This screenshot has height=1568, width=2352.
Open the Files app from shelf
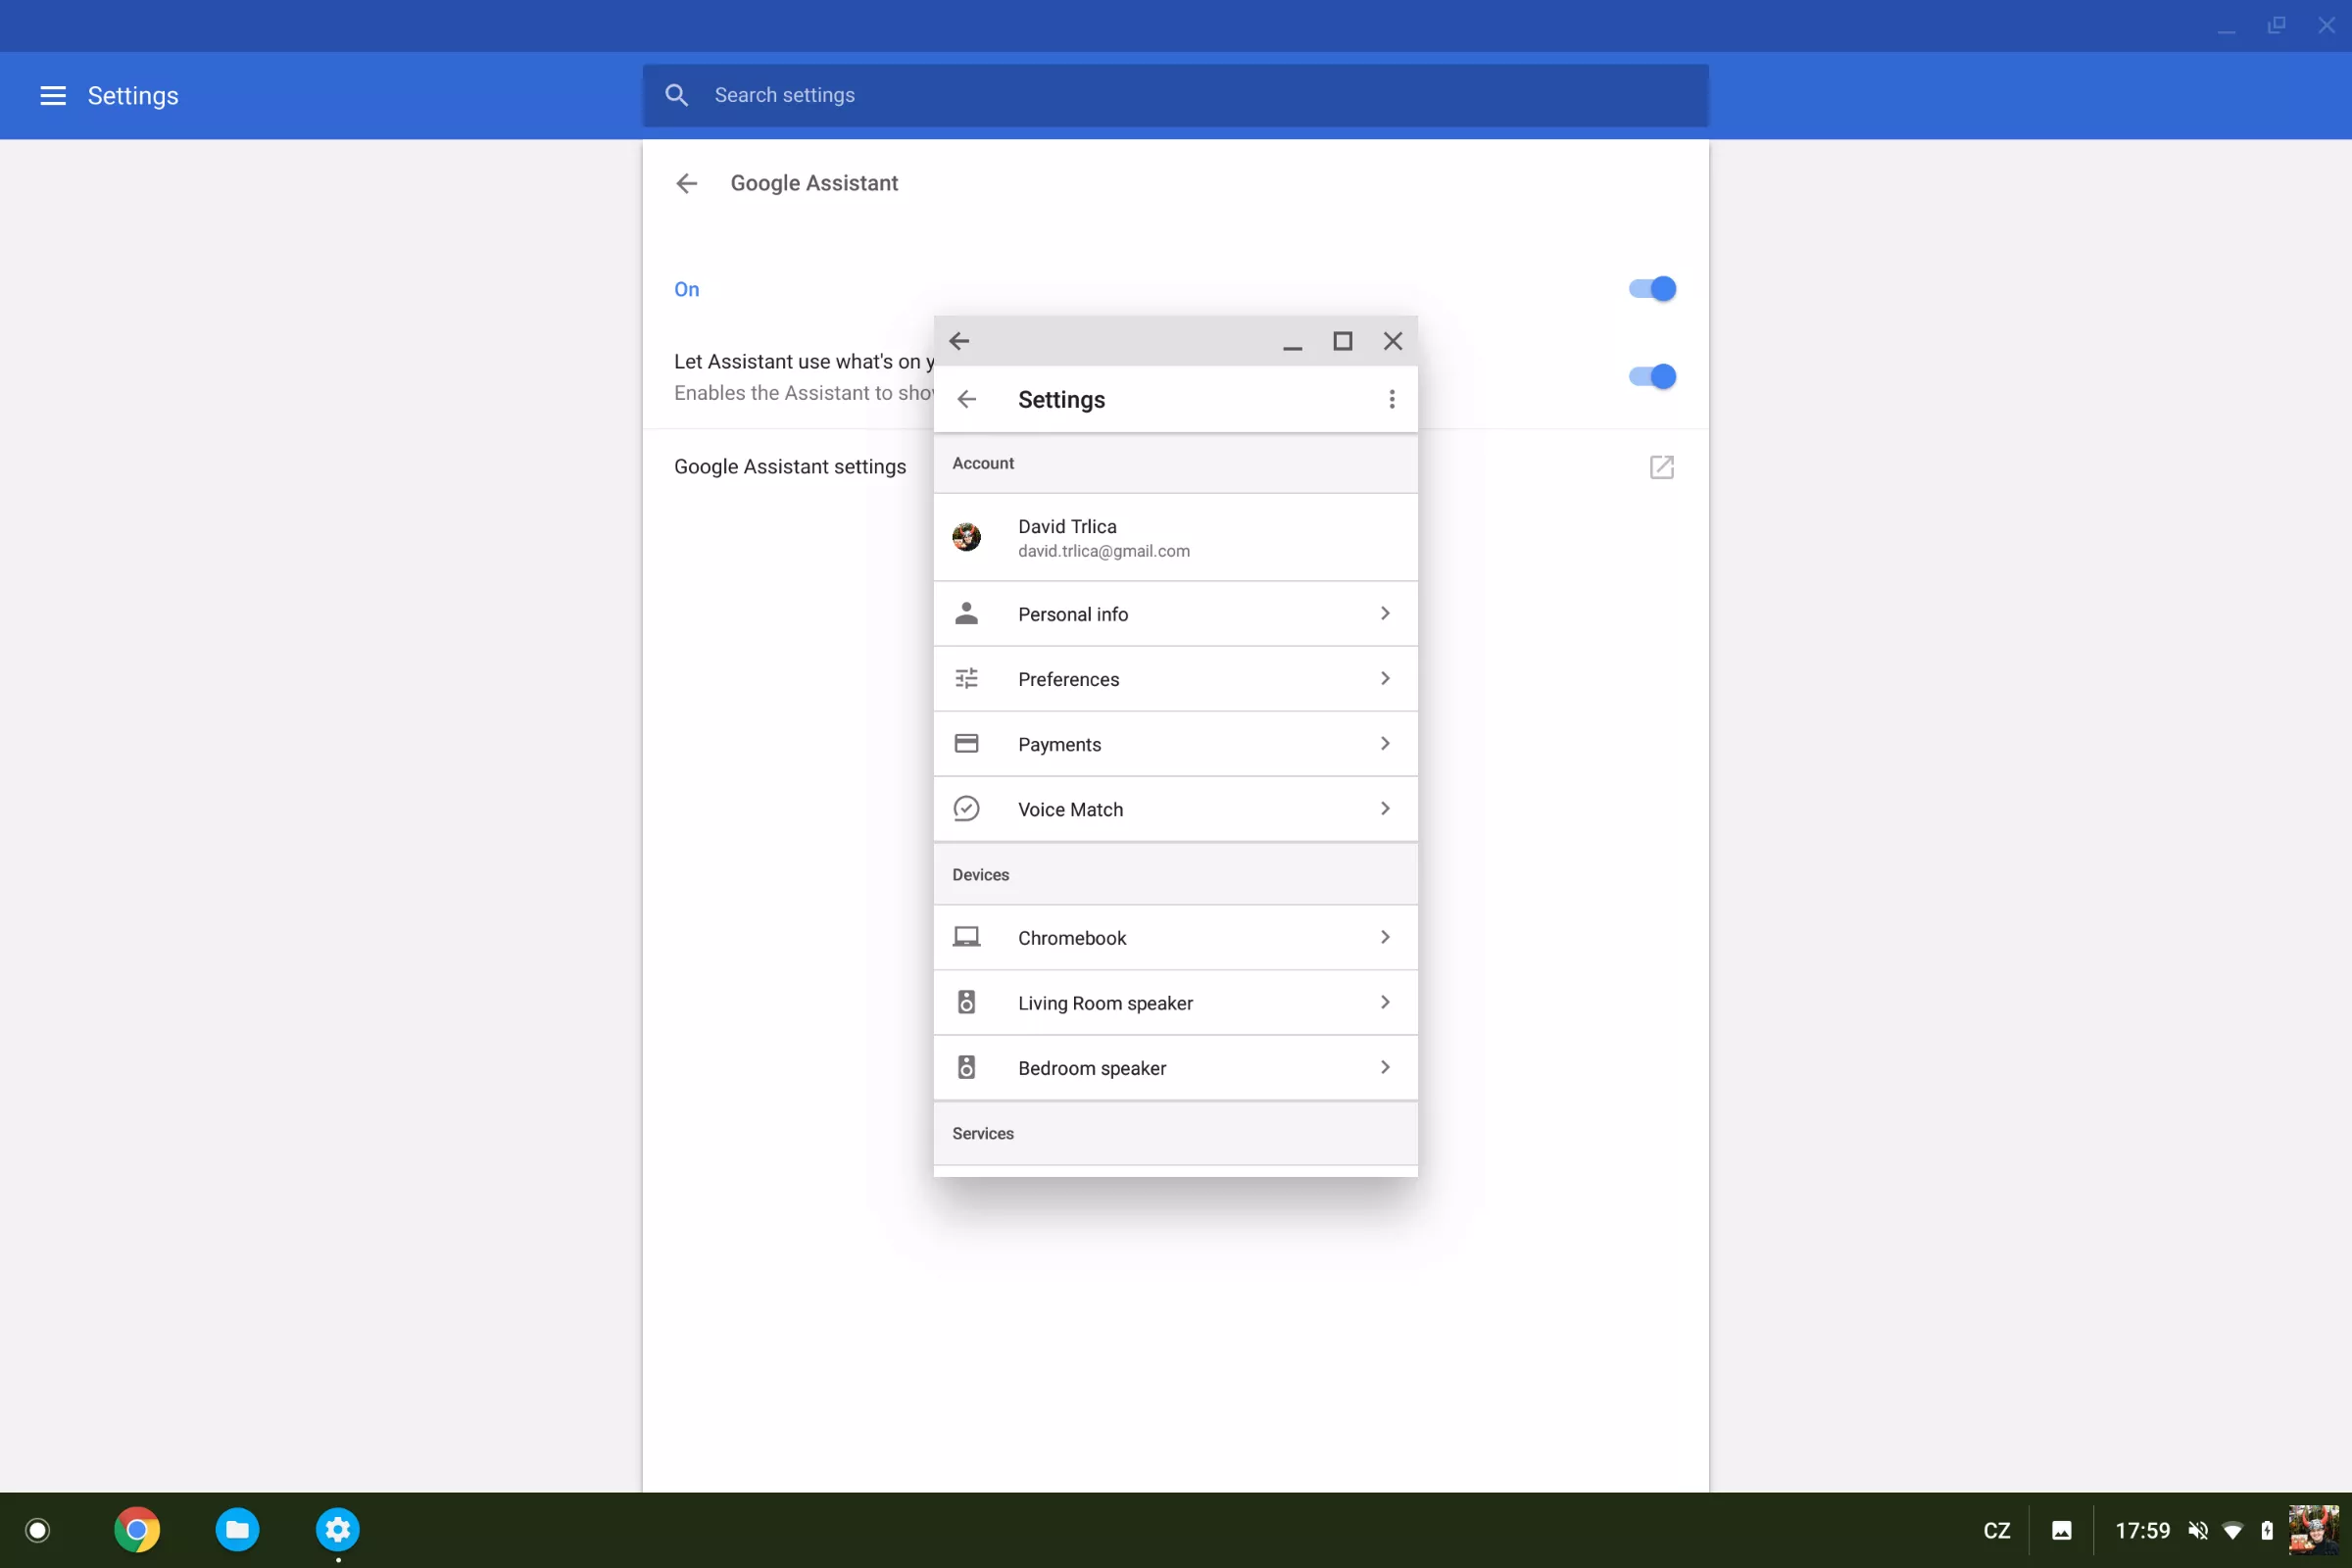[237, 1530]
